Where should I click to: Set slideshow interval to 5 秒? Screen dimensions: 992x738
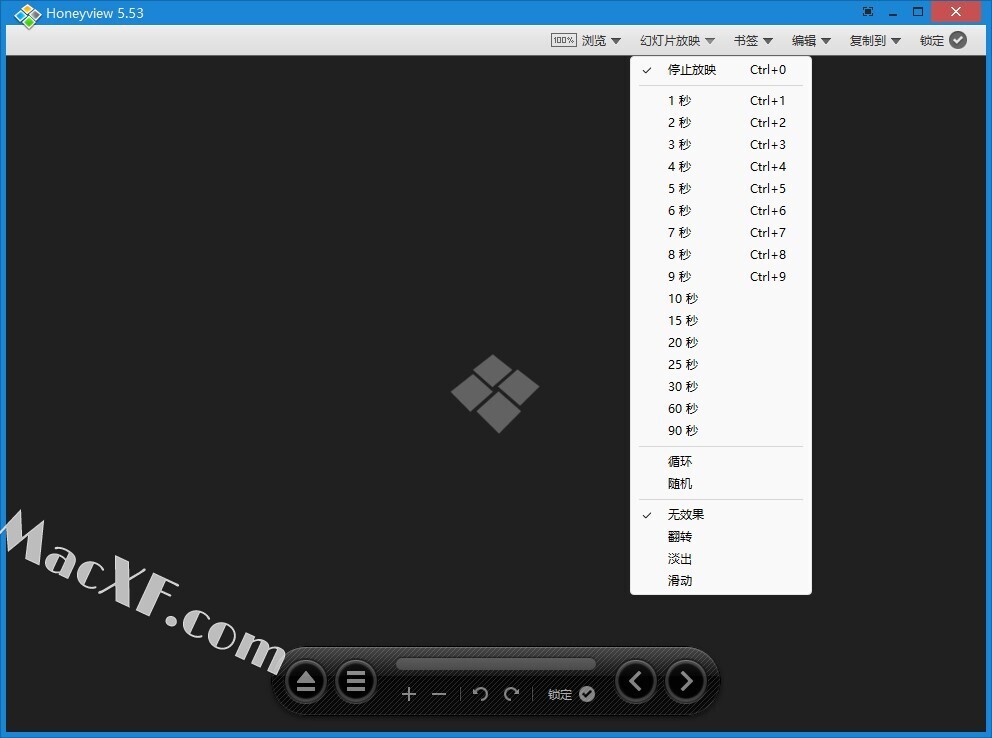click(x=721, y=188)
